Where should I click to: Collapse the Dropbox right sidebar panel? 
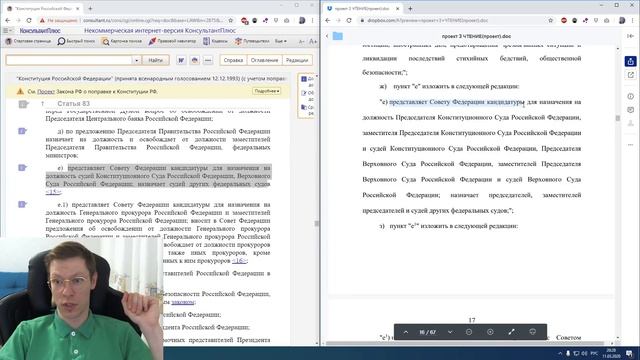[631, 36]
